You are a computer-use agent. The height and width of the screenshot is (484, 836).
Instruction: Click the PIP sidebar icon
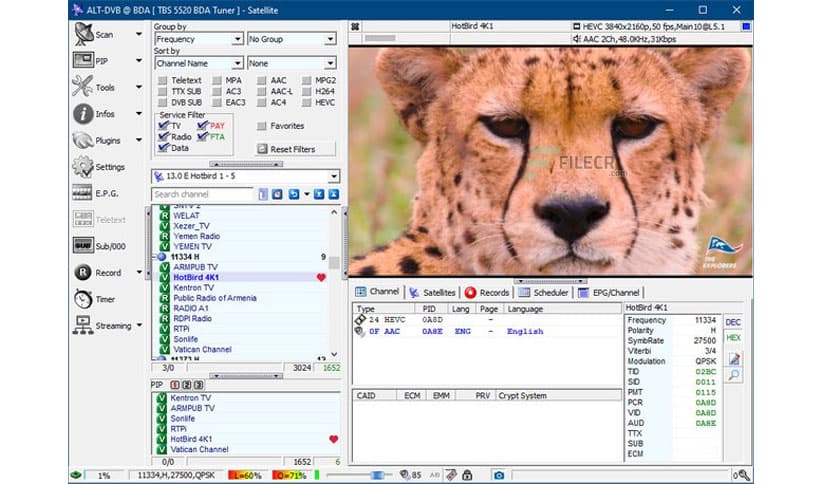[x=83, y=60]
